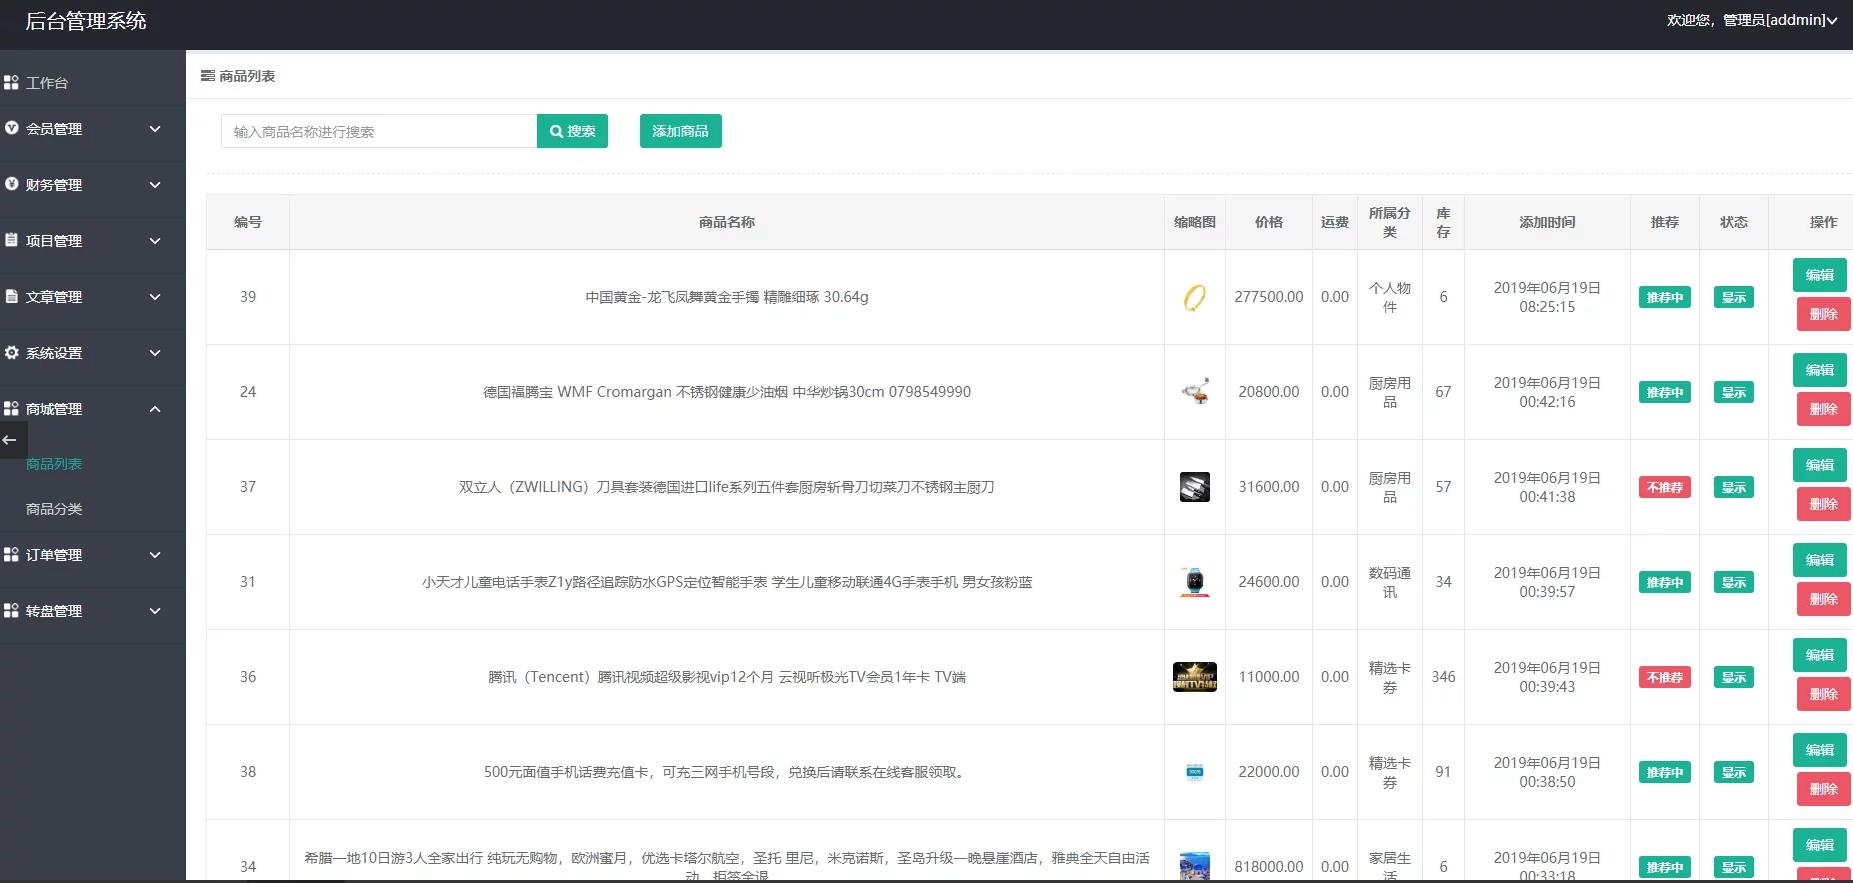The image size is (1853, 883).
Task: Delete product 36 with 删除 button
Action: point(1823,694)
